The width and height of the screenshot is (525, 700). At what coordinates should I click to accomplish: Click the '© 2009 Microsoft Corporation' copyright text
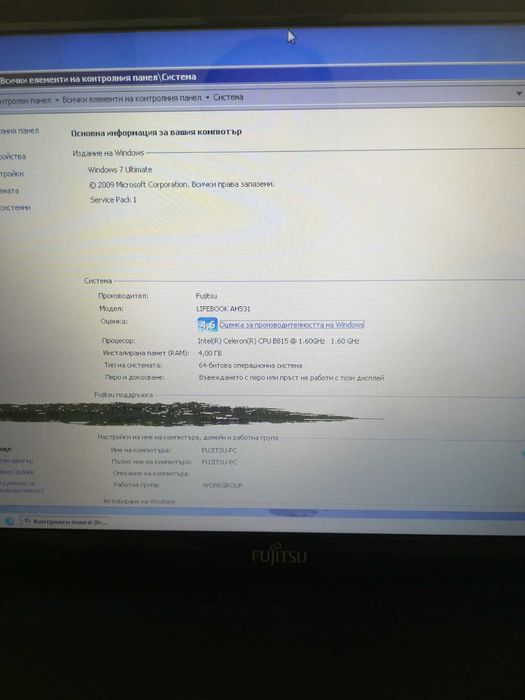click(x=138, y=184)
